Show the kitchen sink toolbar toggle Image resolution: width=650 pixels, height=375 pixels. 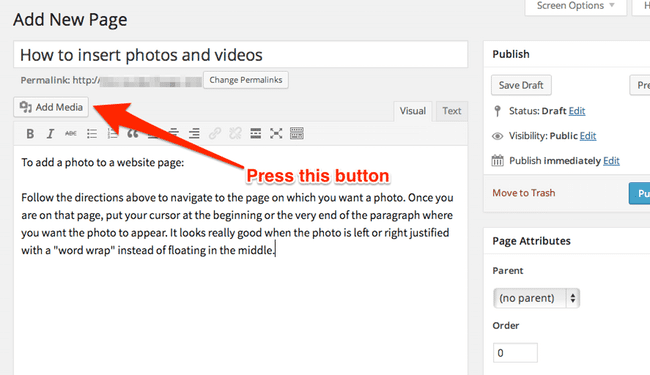pos(297,133)
